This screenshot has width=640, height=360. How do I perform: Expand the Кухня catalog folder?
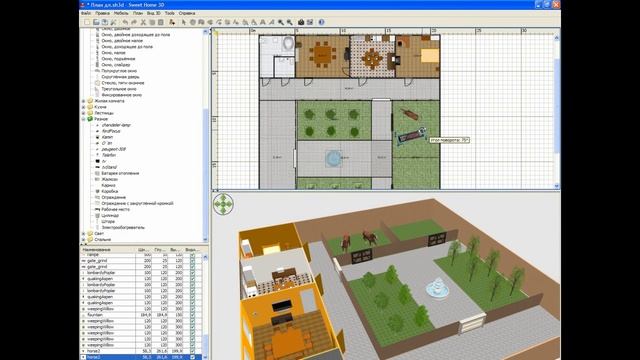tap(84, 107)
